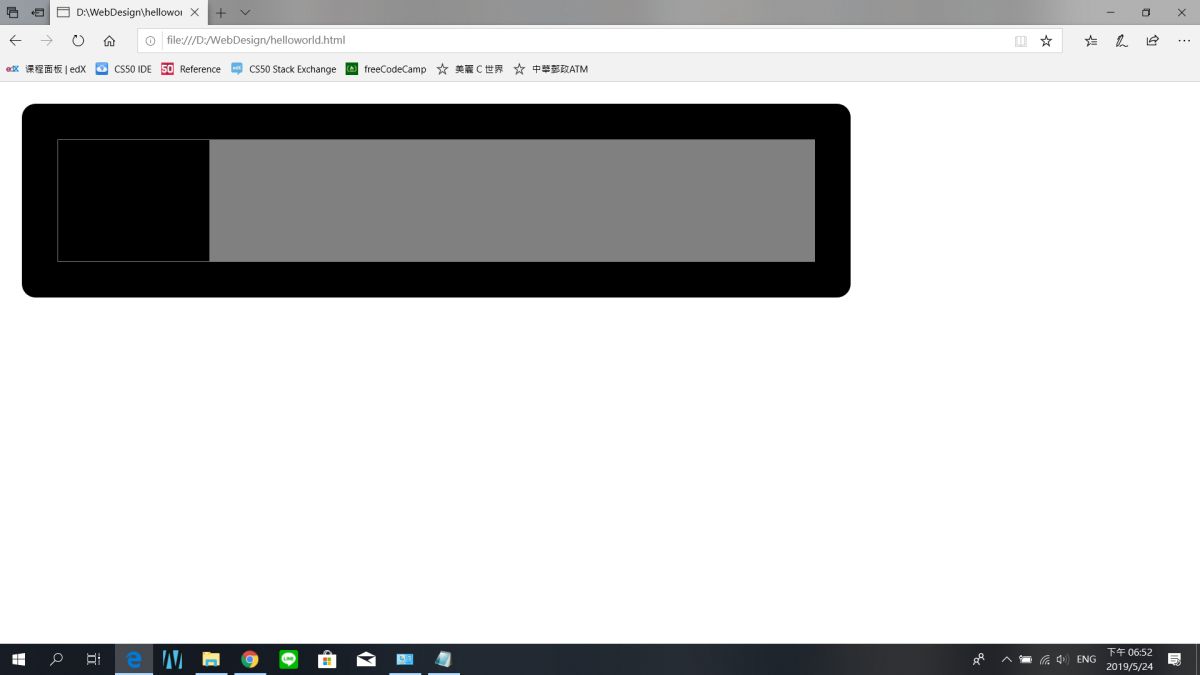Open the Windows Start menu
This screenshot has height=675, width=1200.
coord(18,659)
